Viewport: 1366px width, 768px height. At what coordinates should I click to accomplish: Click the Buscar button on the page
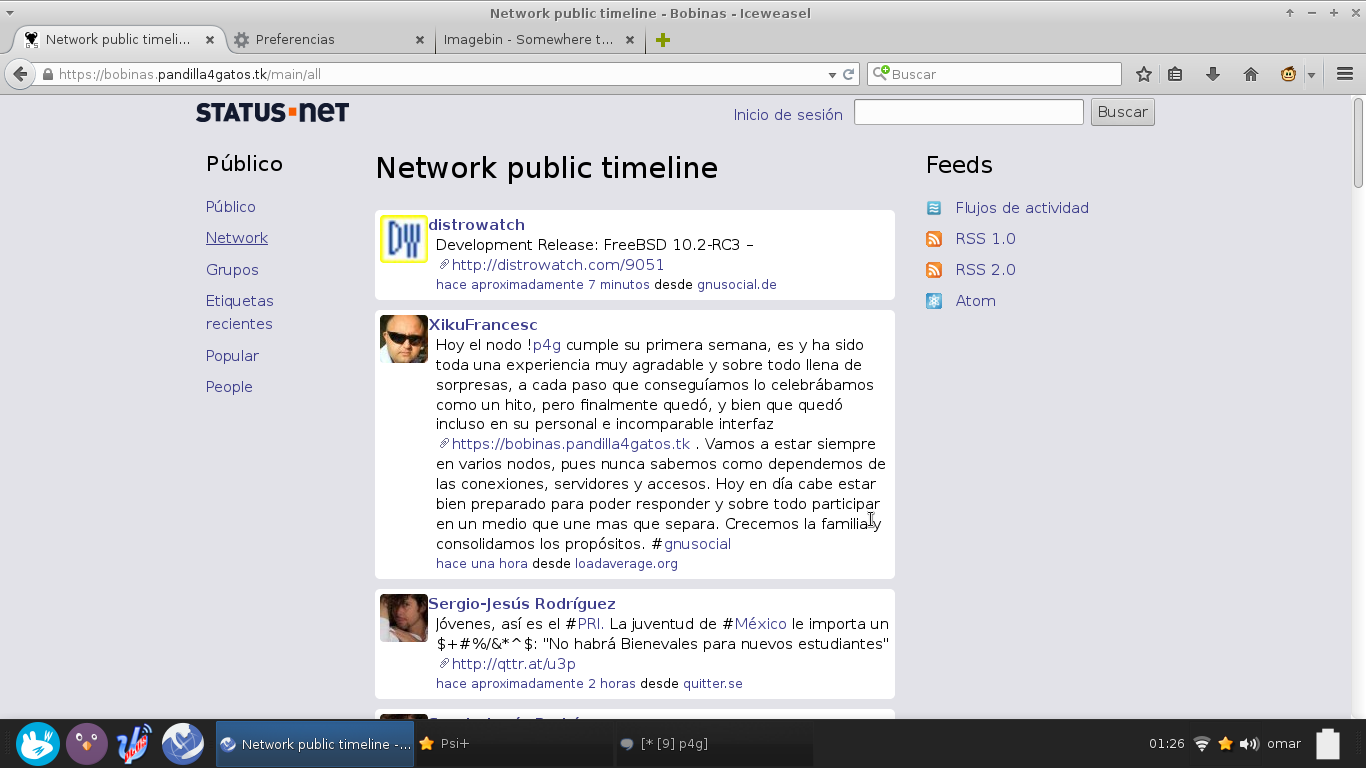click(1123, 112)
